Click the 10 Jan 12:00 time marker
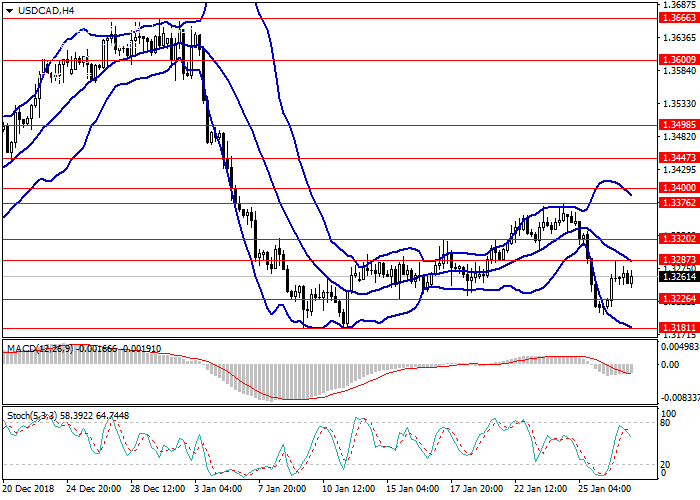Viewport: 700px width, 500px height. point(347,489)
